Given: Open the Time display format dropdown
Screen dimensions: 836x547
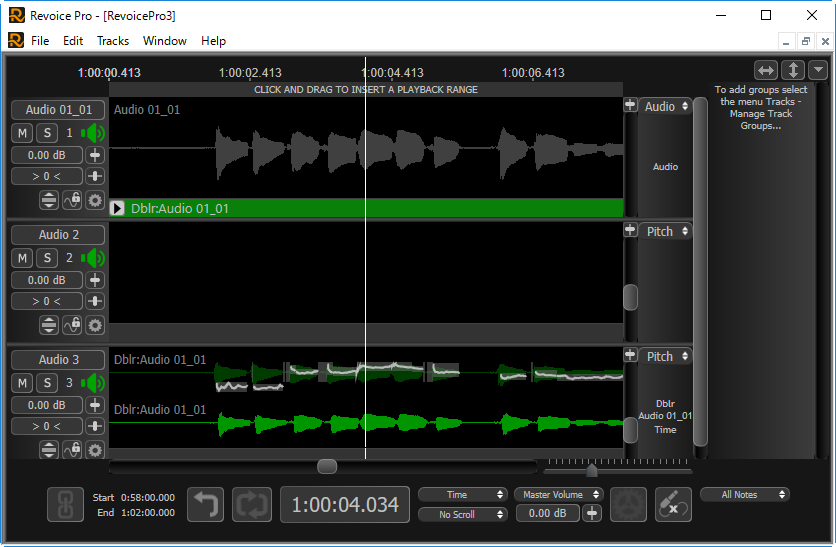Looking at the screenshot, I should (462, 495).
